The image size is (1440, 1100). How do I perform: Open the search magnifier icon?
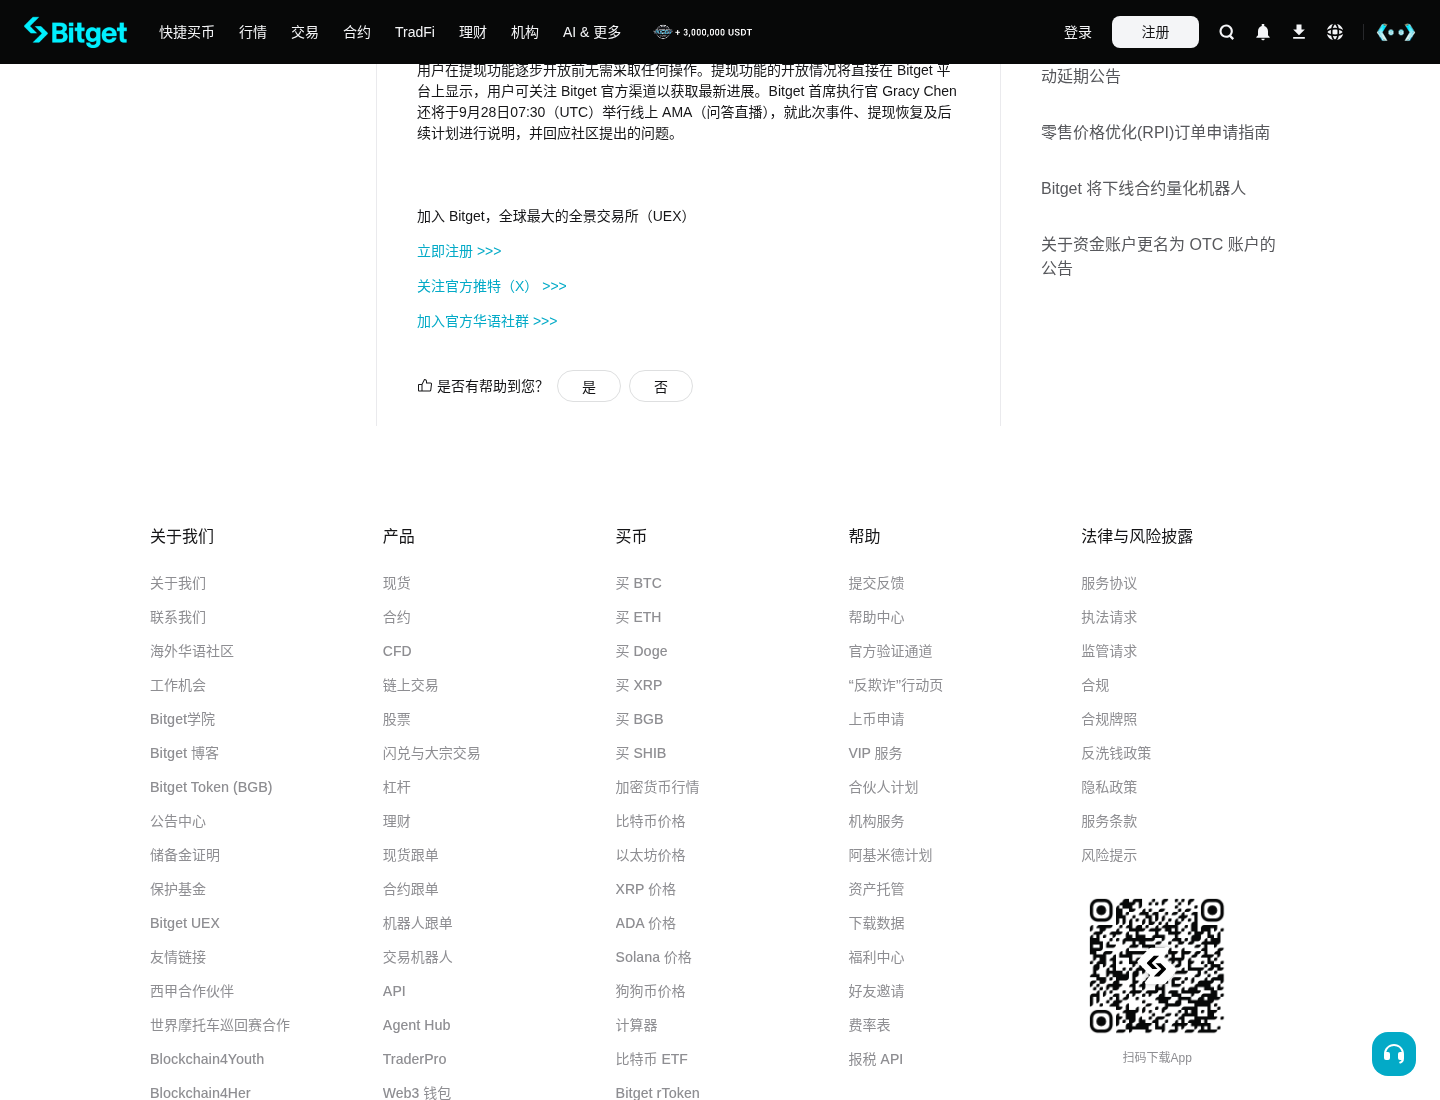point(1227,32)
